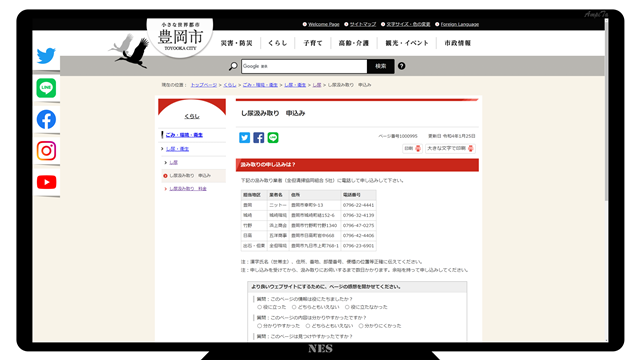Open the Instagram icon in the left social sidebar

[46, 151]
